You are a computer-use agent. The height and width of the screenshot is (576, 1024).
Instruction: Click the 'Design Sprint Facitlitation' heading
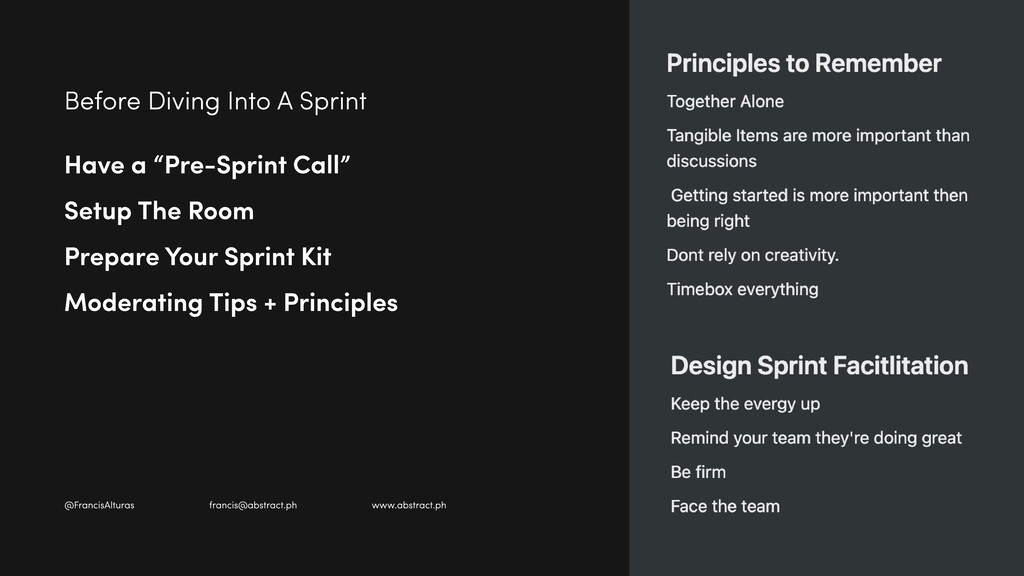(819, 366)
